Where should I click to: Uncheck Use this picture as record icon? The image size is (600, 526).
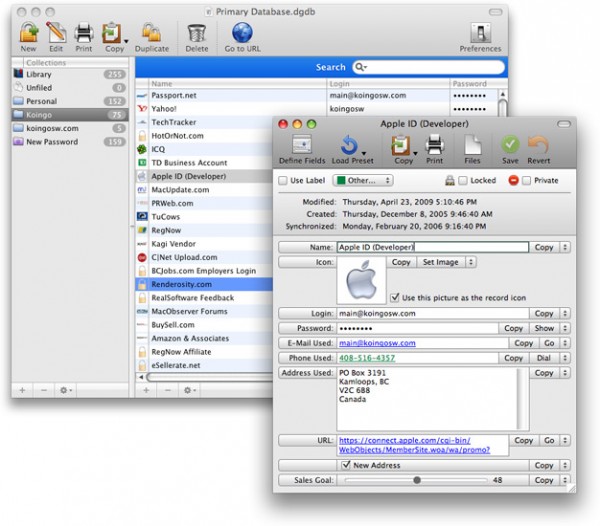point(394,297)
